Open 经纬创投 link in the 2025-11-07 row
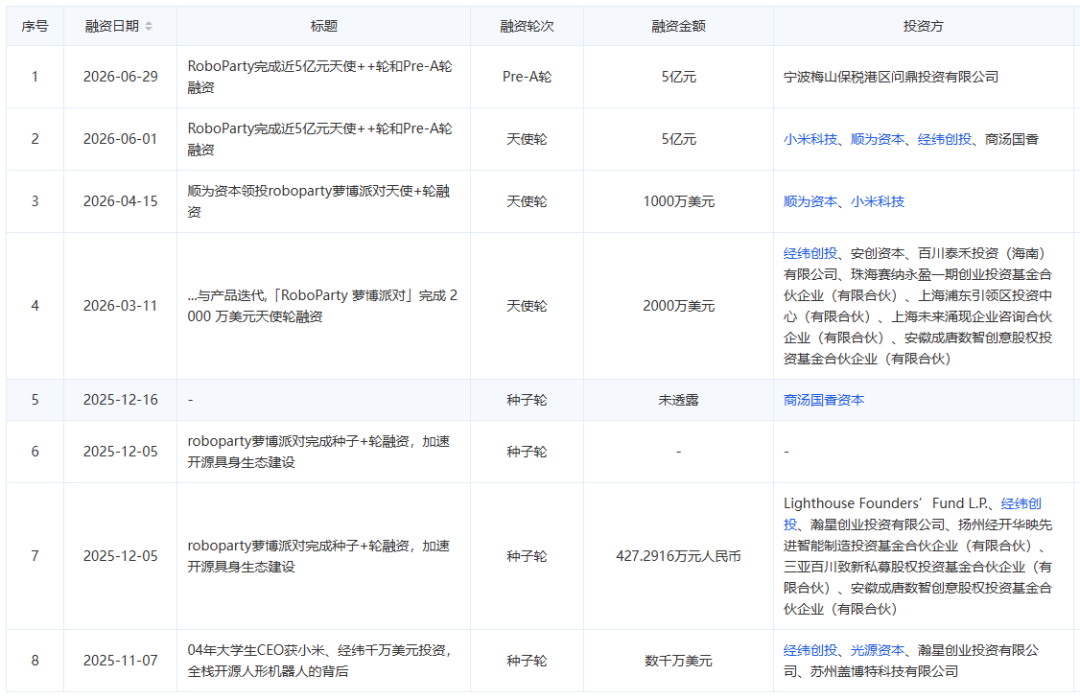Viewport: 1080px width, 699px height. [810, 650]
